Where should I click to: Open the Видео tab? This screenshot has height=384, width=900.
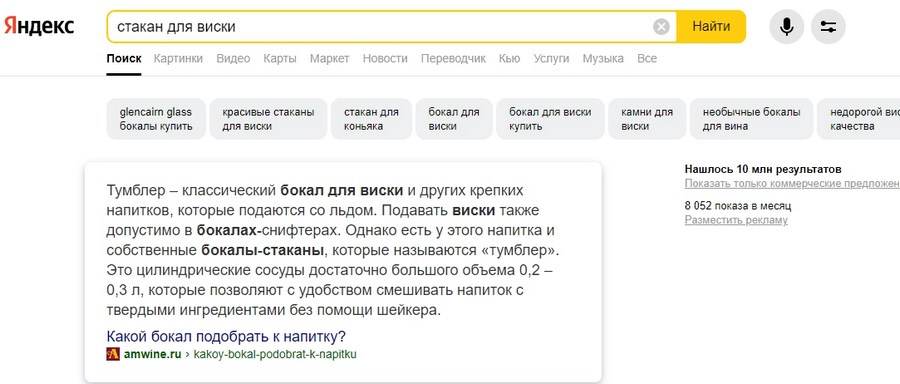pos(233,59)
